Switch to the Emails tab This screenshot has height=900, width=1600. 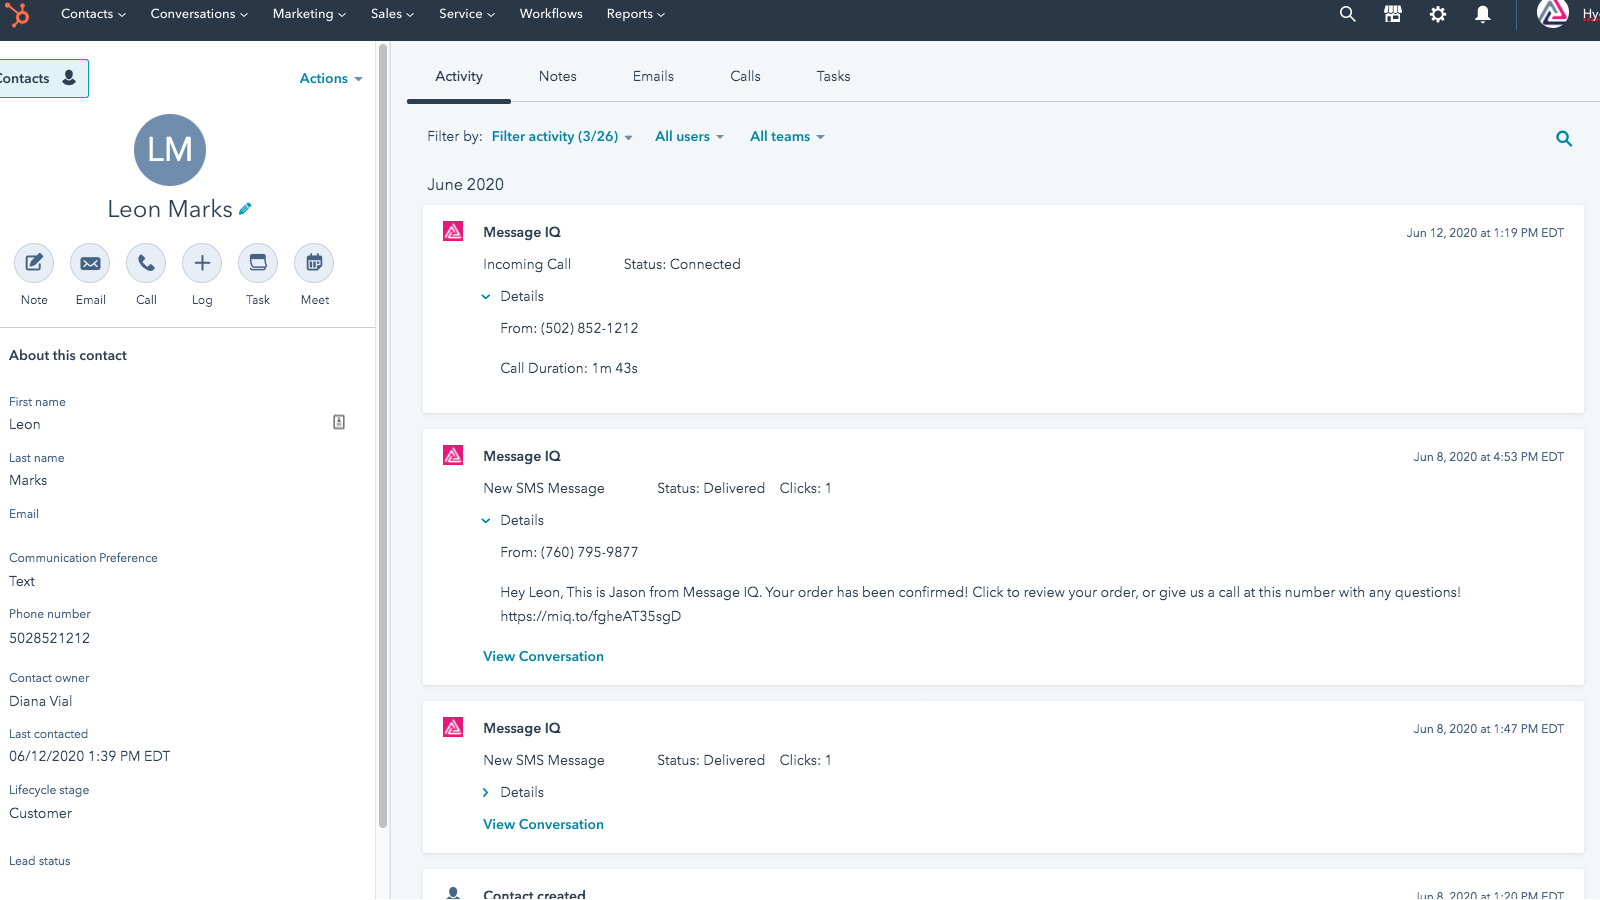[653, 76]
